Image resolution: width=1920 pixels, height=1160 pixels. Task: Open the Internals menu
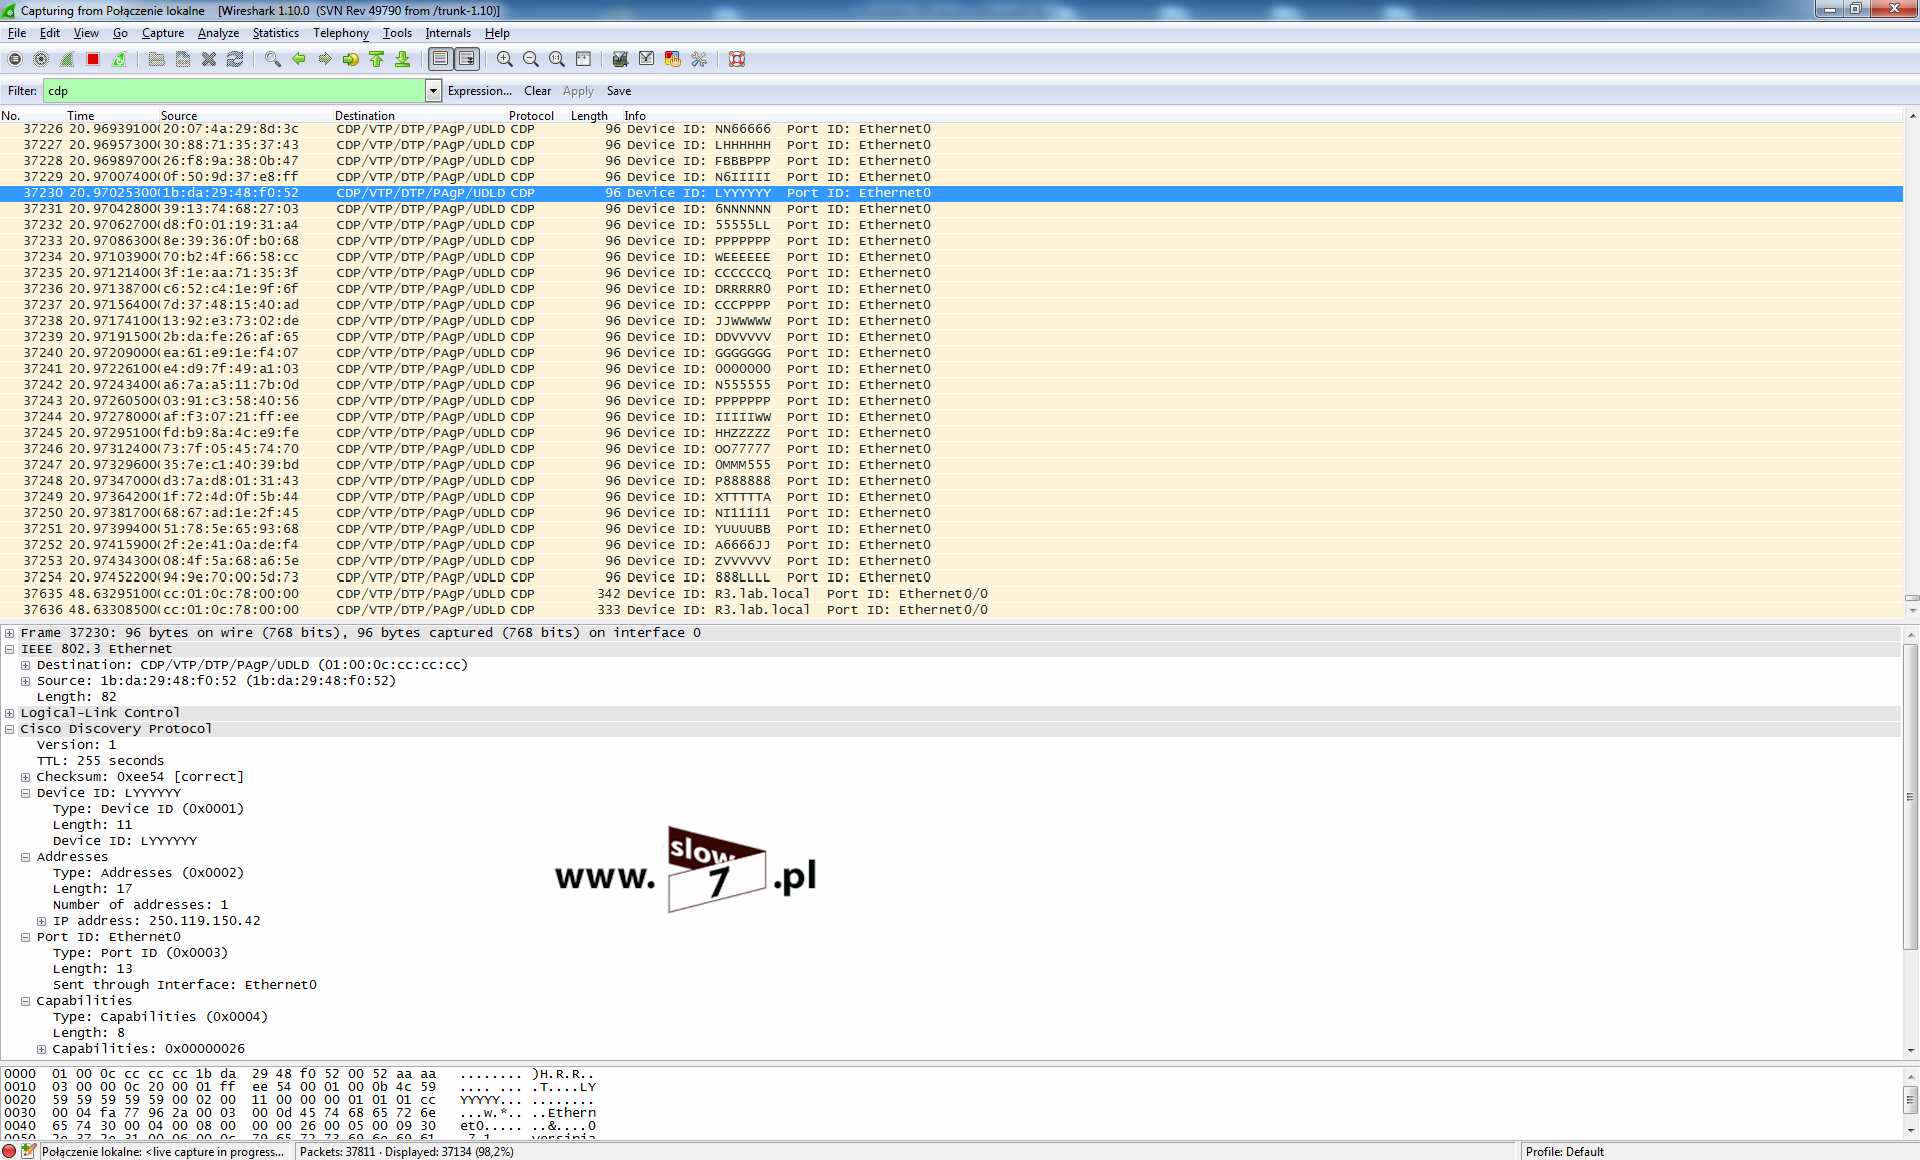coord(448,33)
